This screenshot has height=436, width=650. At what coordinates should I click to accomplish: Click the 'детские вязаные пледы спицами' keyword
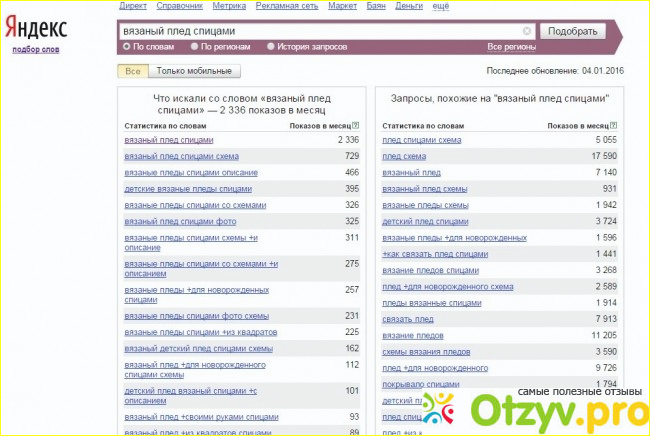(188, 188)
